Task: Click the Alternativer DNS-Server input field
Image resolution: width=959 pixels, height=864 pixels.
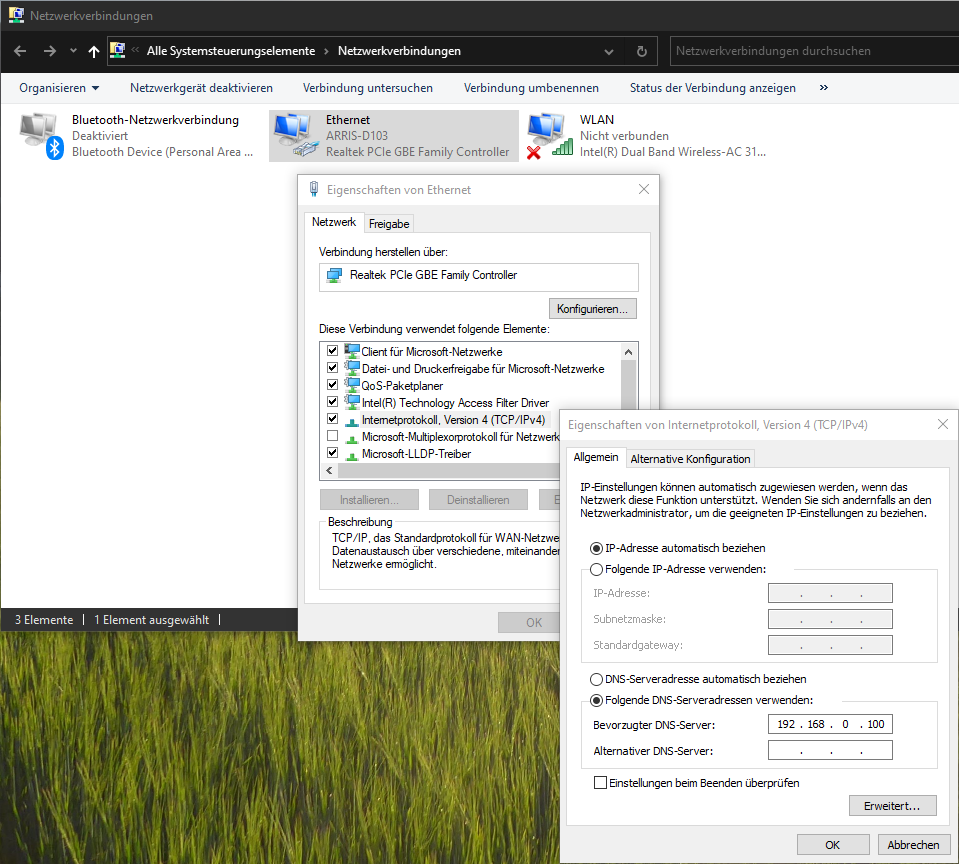Action: 829,750
